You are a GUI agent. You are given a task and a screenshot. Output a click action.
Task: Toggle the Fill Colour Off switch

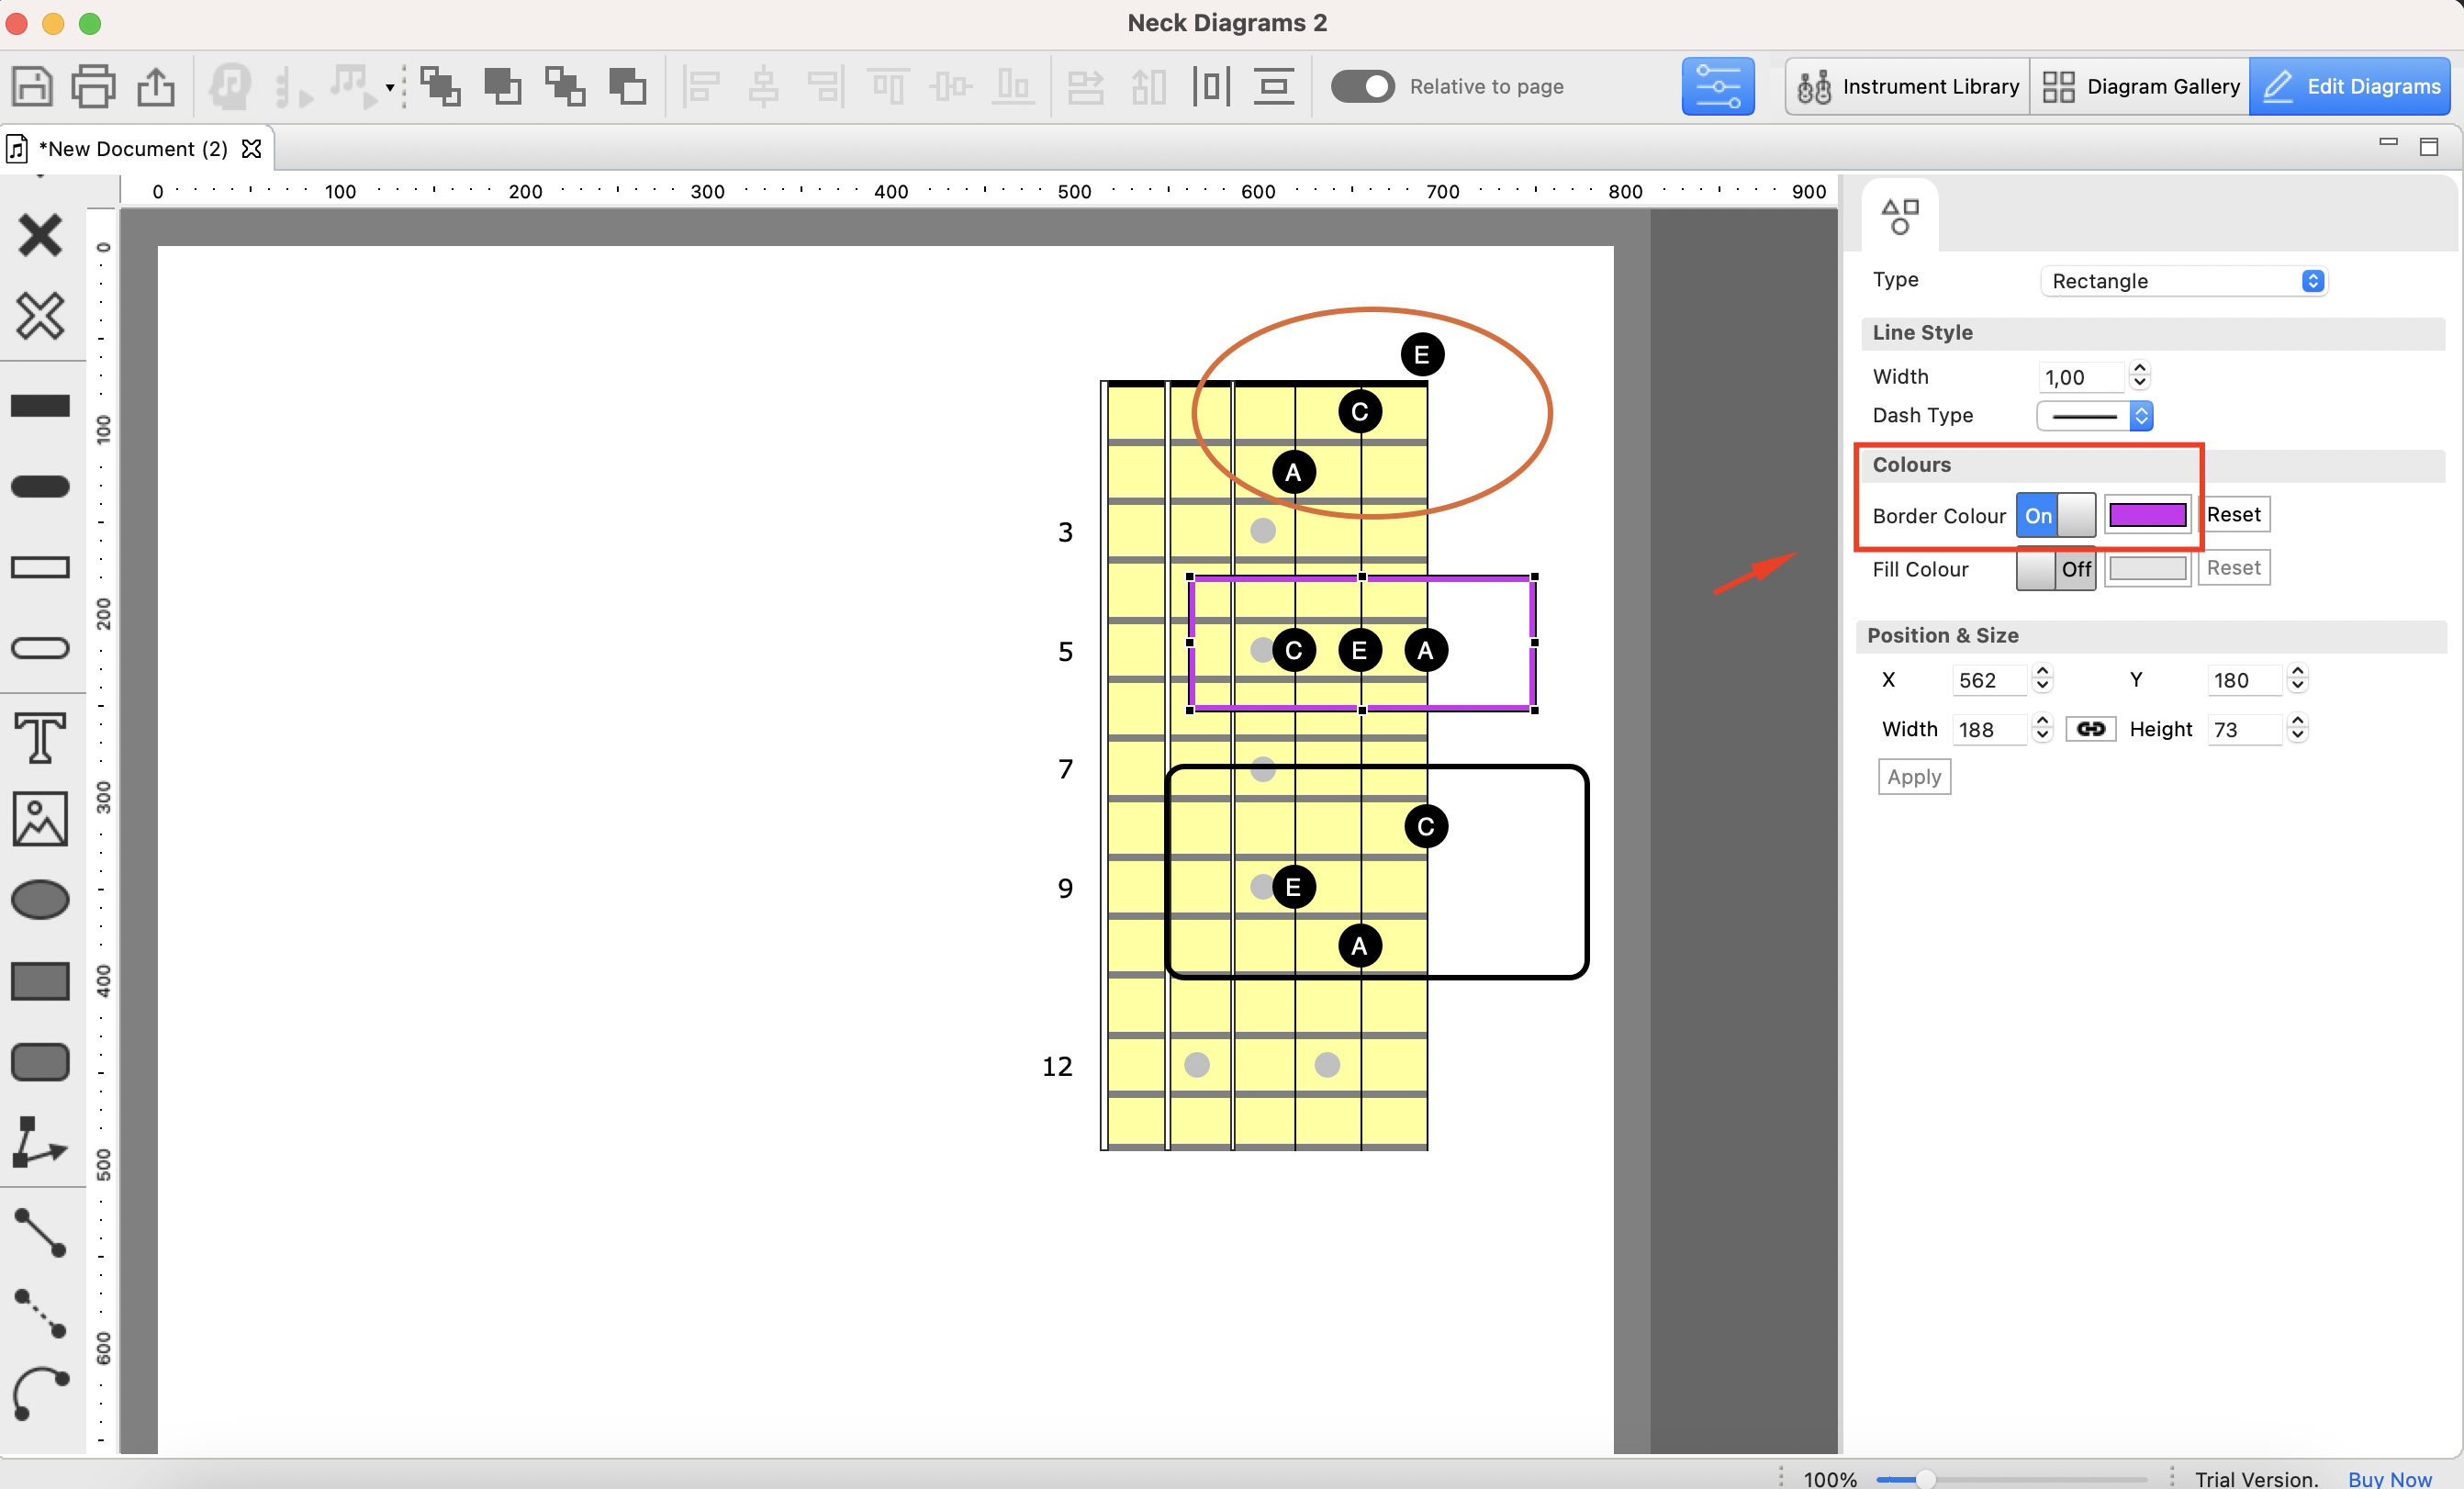[x=2055, y=569]
